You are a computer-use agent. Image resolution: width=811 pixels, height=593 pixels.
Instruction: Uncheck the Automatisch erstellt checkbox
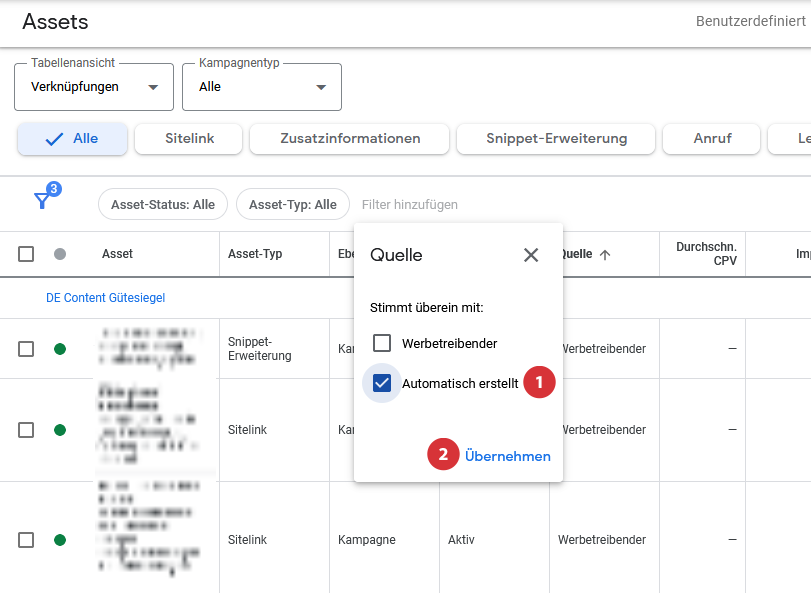(382, 383)
